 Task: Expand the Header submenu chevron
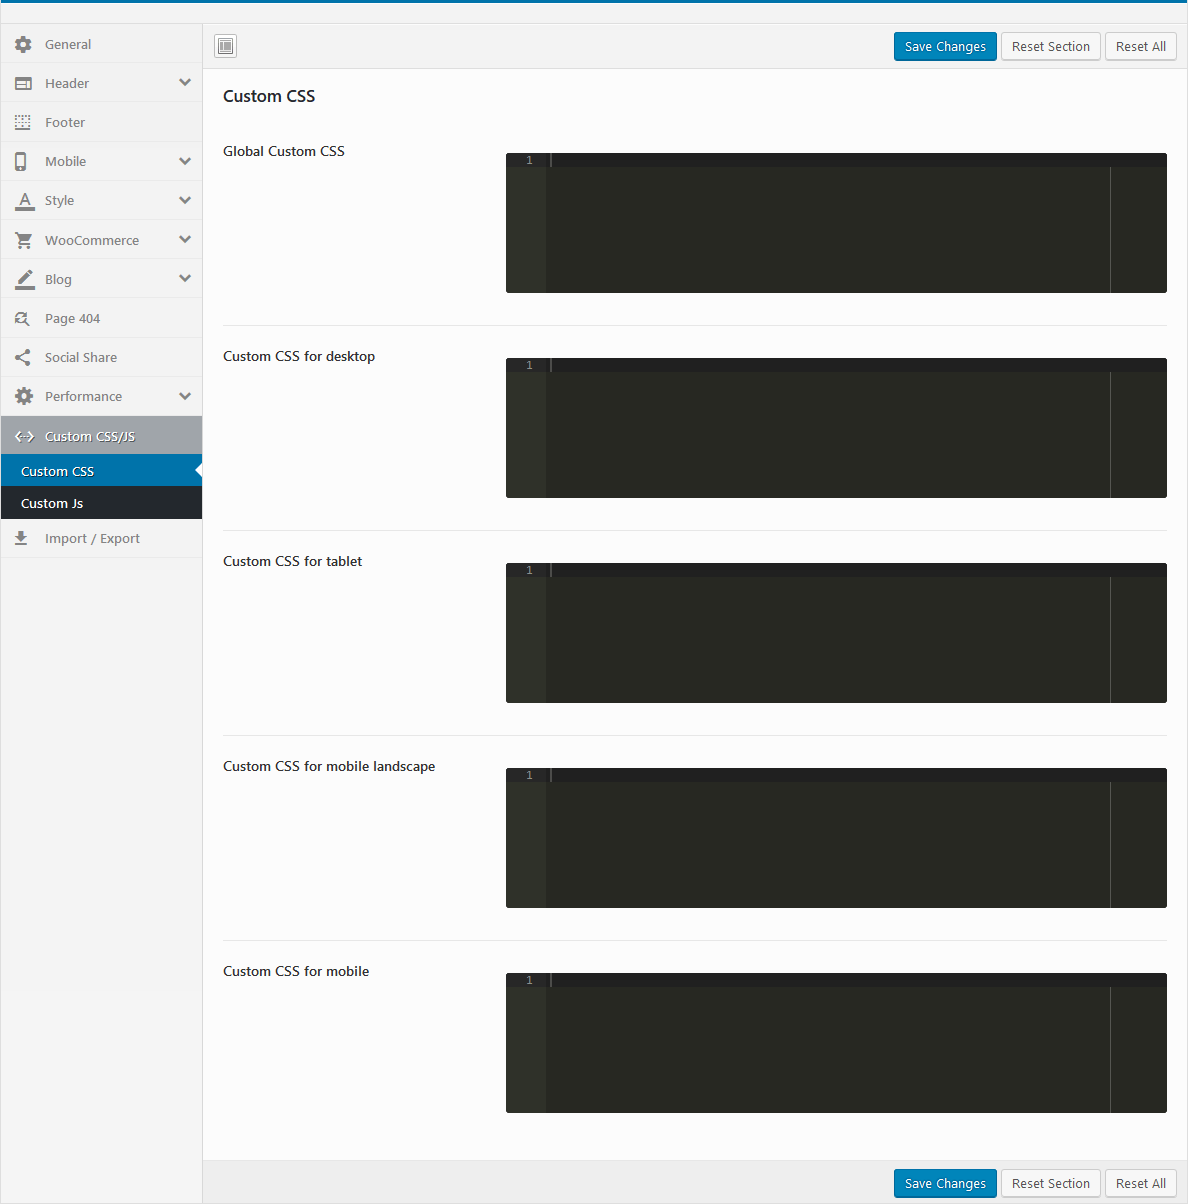[x=185, y=83]
